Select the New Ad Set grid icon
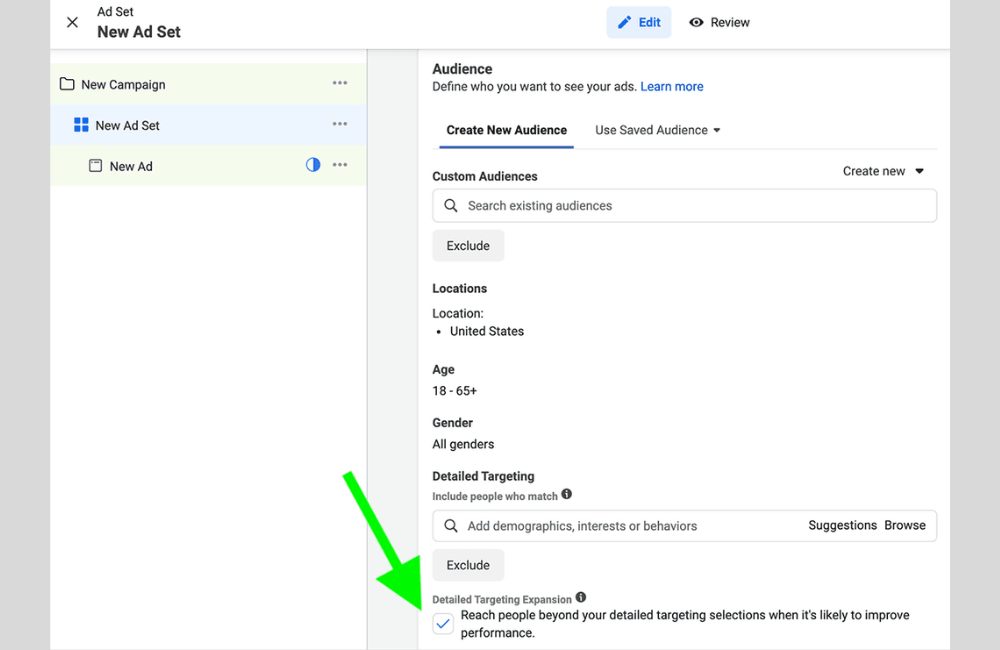The image size is (1000, 650). pyautogui.click(x=80, y=124)
